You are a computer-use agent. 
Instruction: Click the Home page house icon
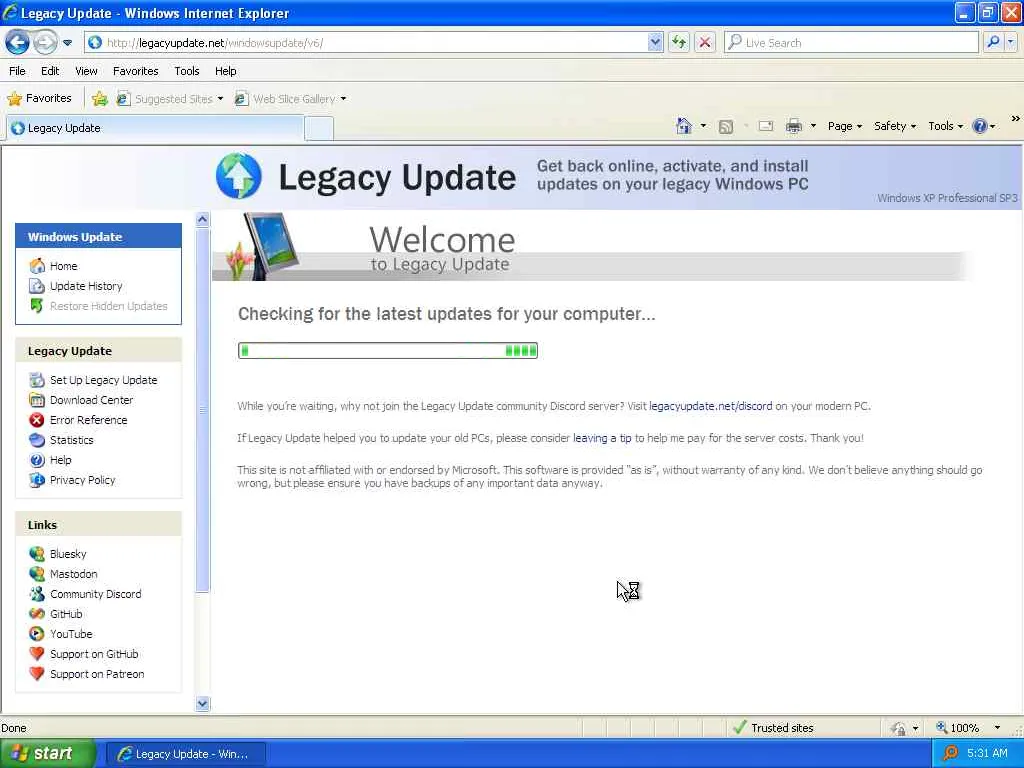point(684,126)
